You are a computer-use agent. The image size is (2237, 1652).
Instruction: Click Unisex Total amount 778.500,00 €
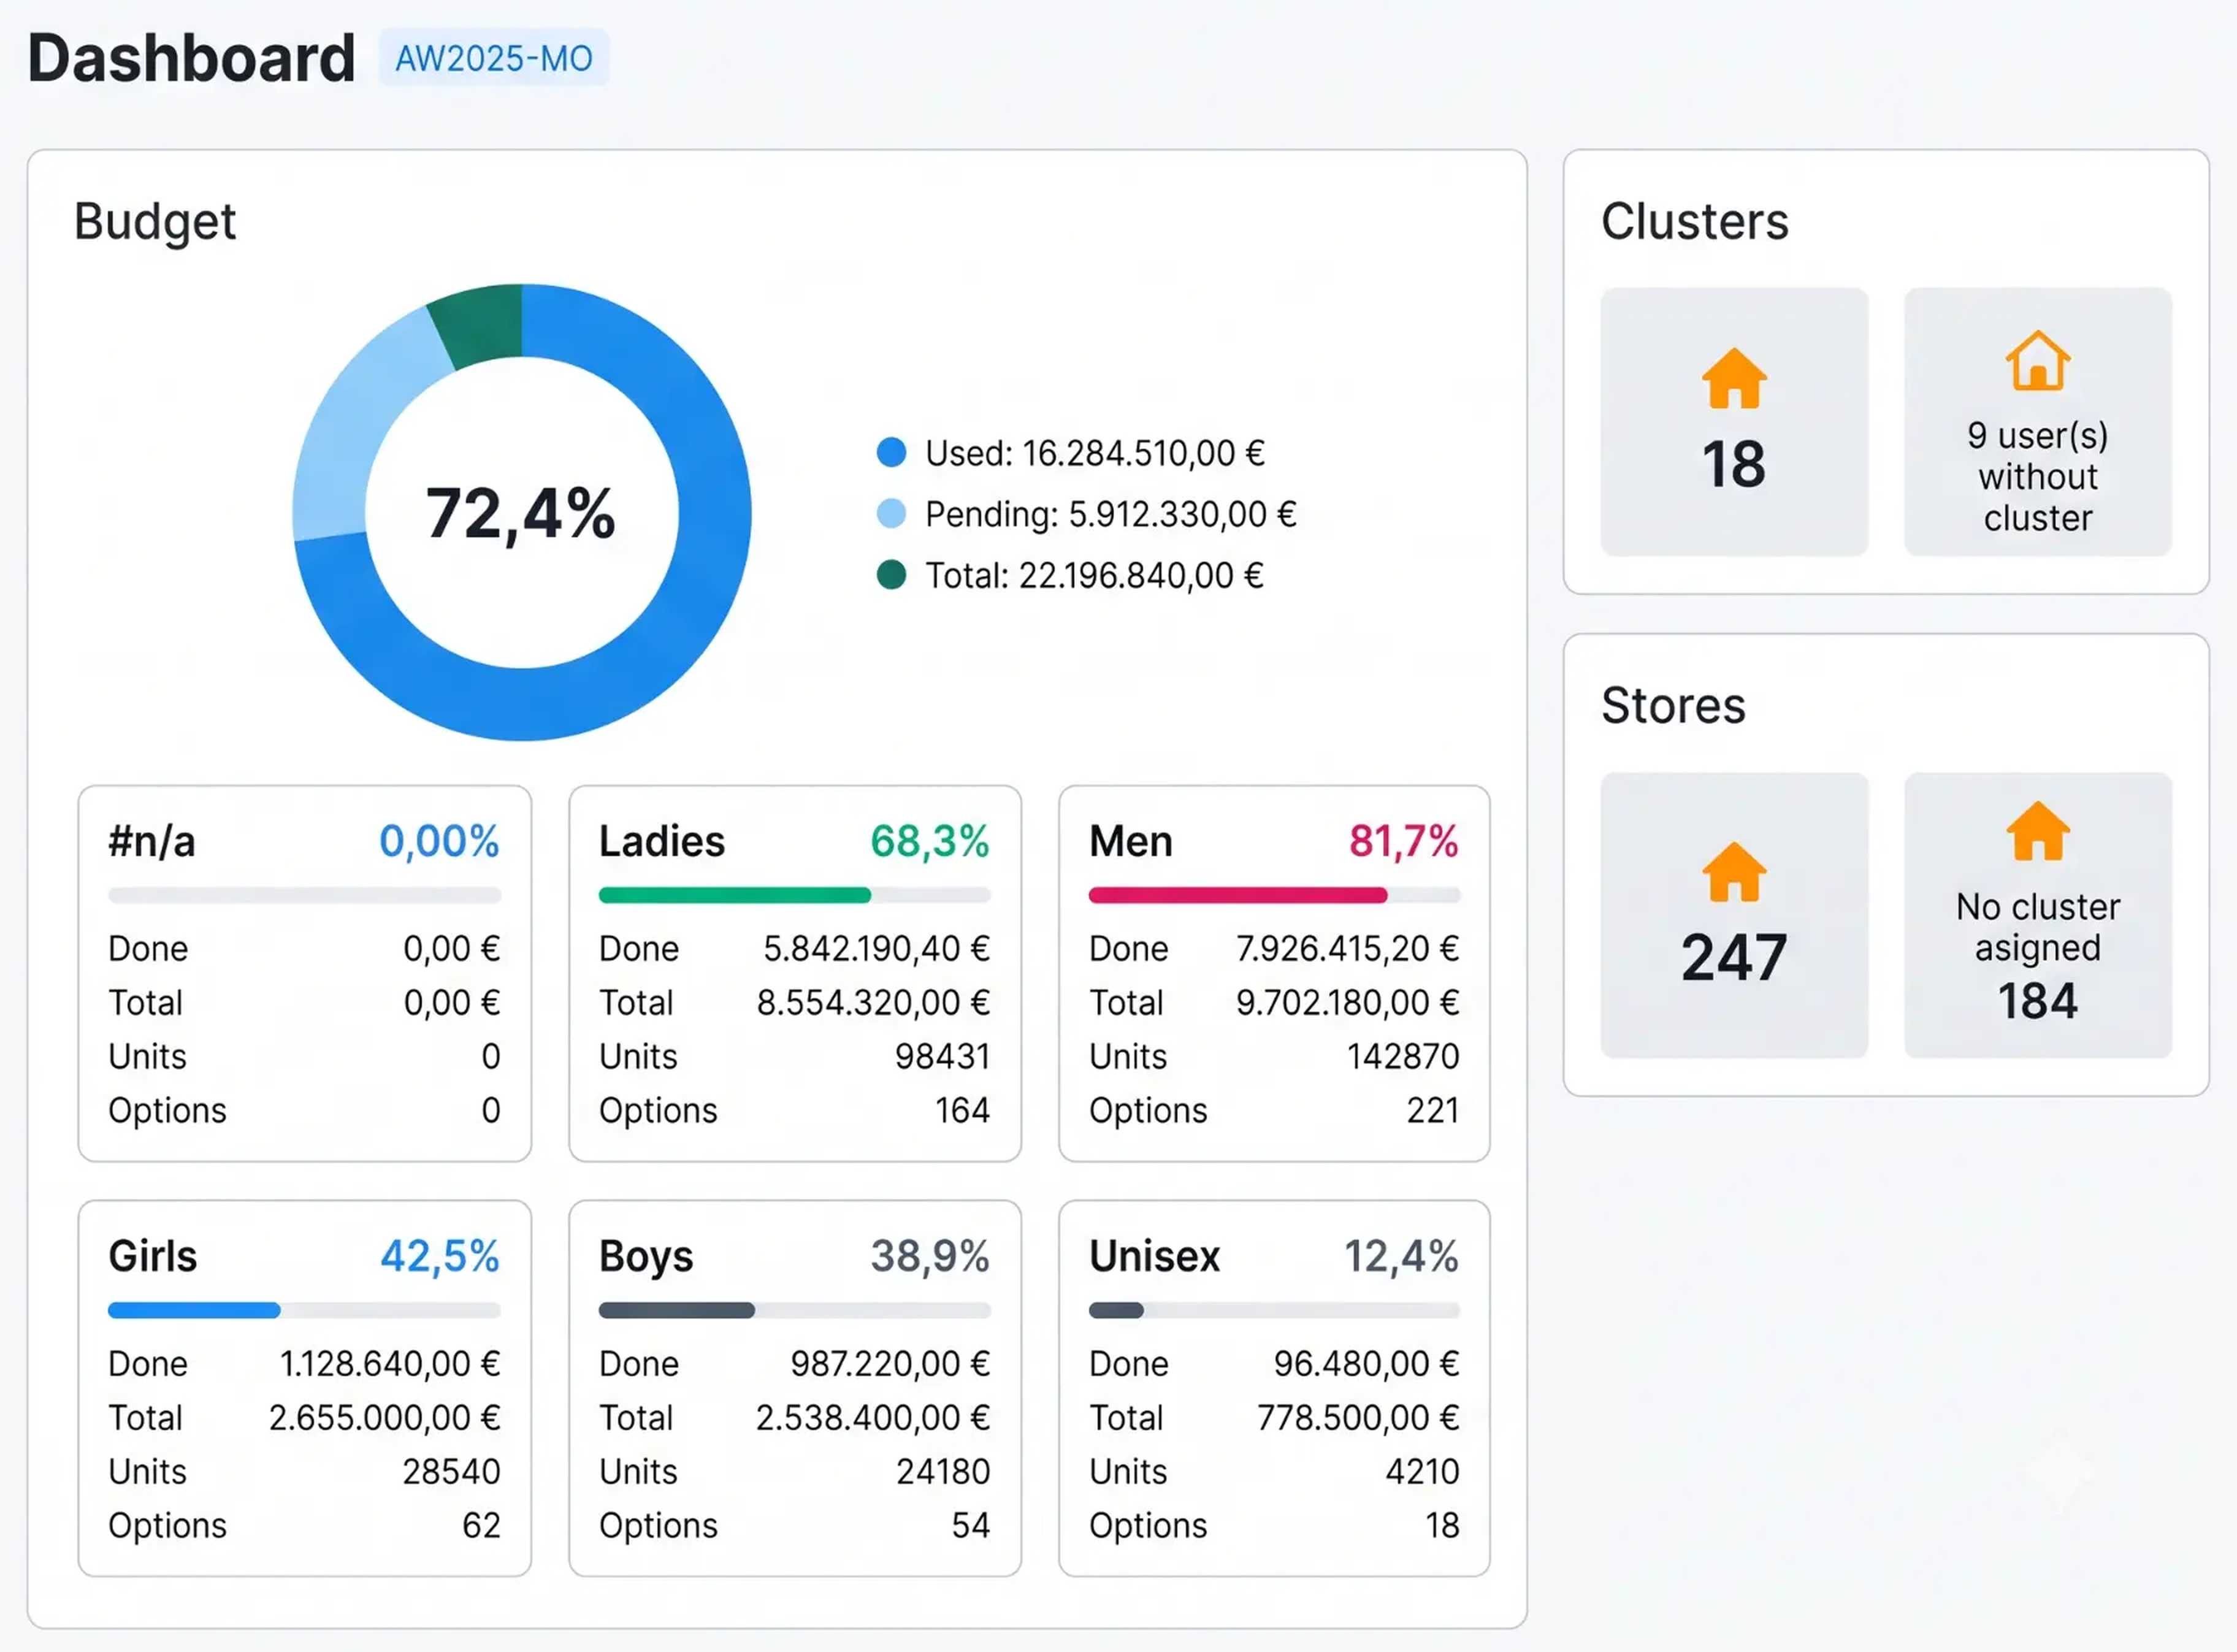pyautogui.click(x=1358, y=1417)
